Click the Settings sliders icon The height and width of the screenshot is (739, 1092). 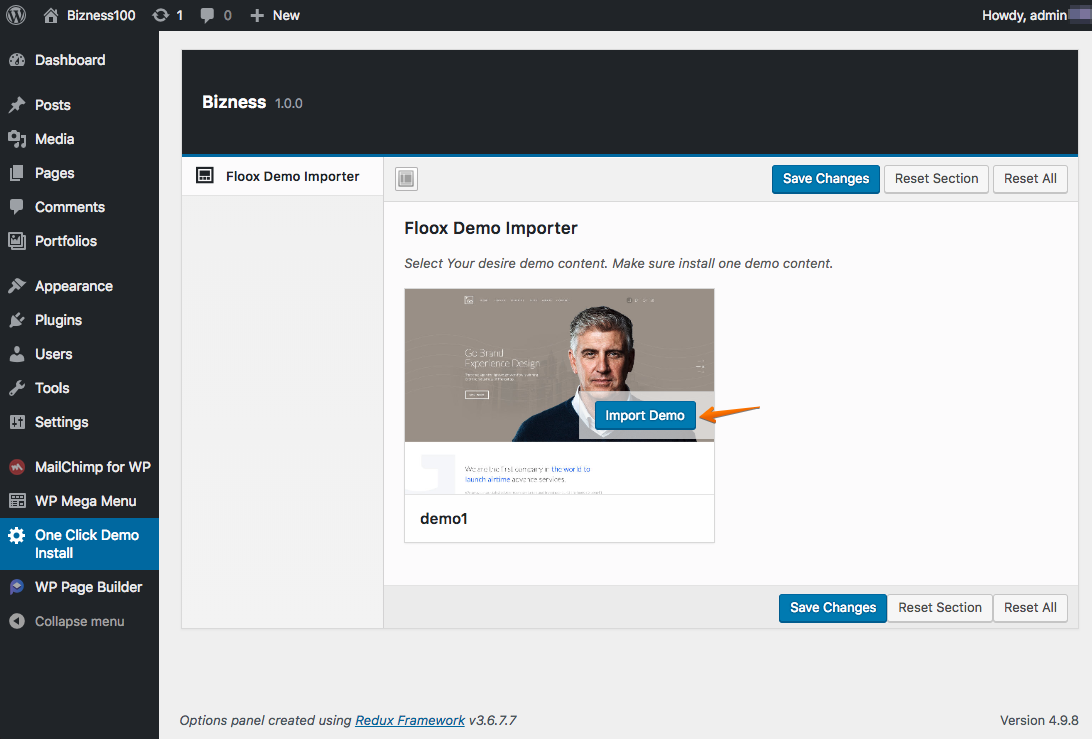[x=17, y=422]
